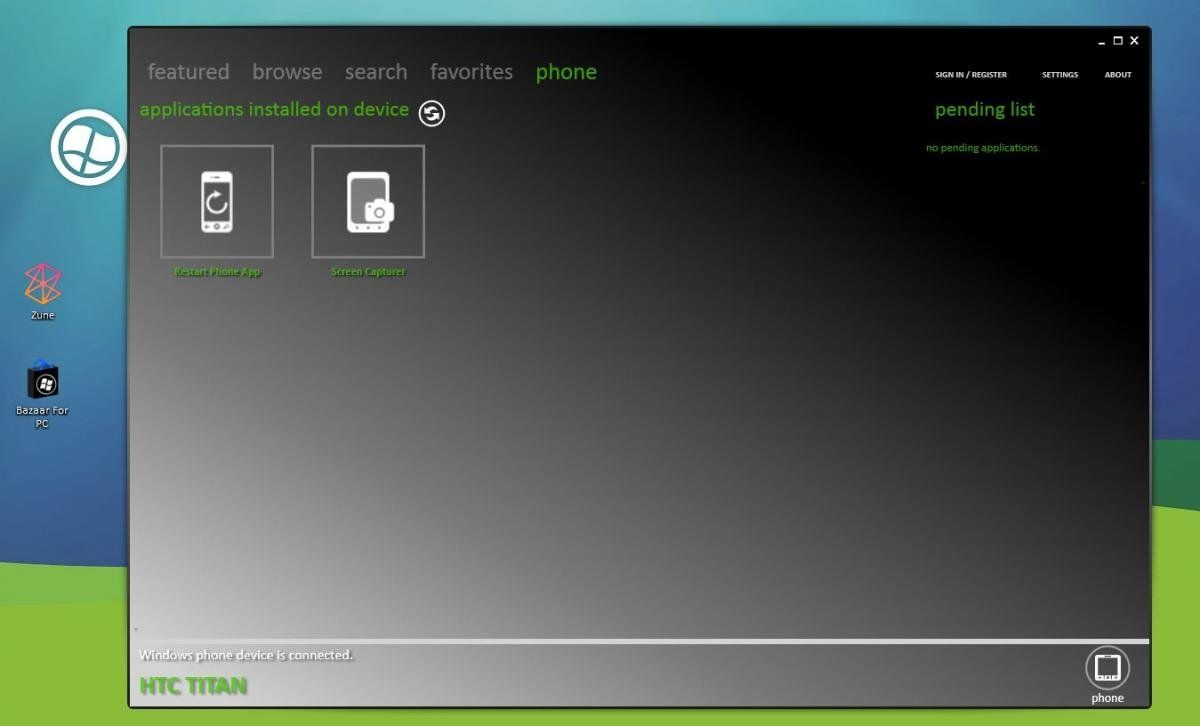The width and height of the screenshot is (1200, 726).
Task: Click the phone status icon bottom right
Action: (1108, 665)
